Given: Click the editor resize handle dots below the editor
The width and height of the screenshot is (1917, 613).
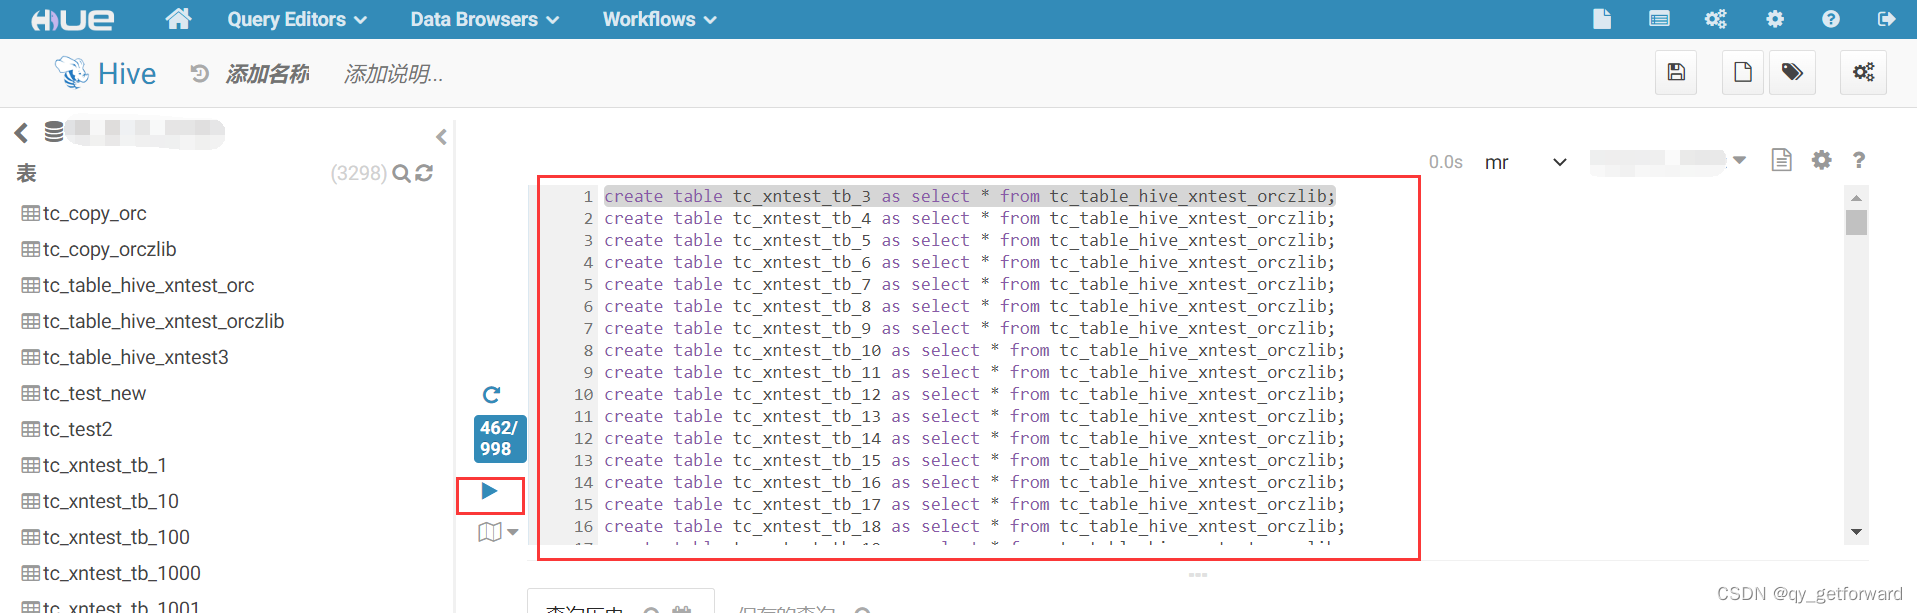Looking at the screenshot, I should point(1198,575).
